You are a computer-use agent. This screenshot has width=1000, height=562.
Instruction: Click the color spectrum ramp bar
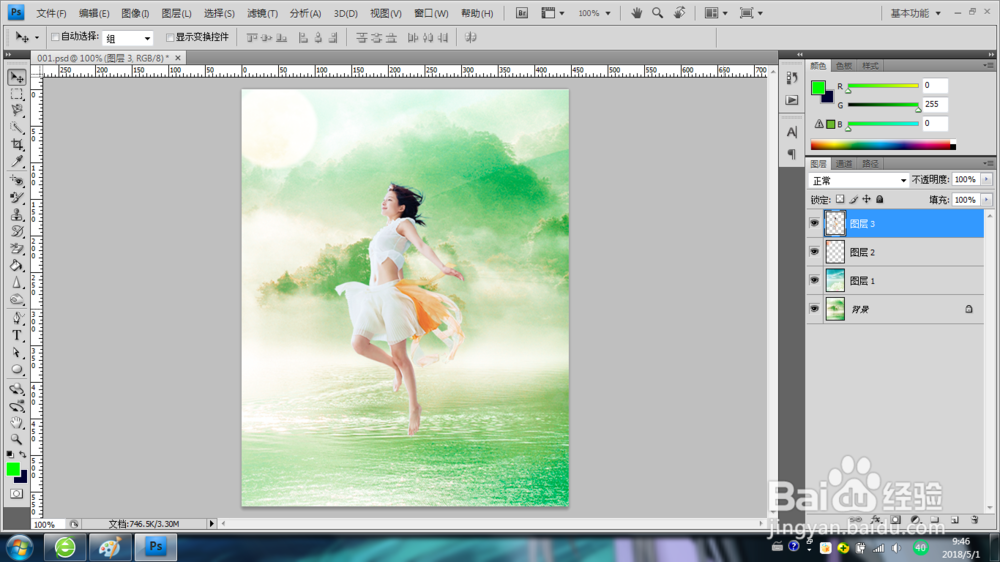click(883, 145)
